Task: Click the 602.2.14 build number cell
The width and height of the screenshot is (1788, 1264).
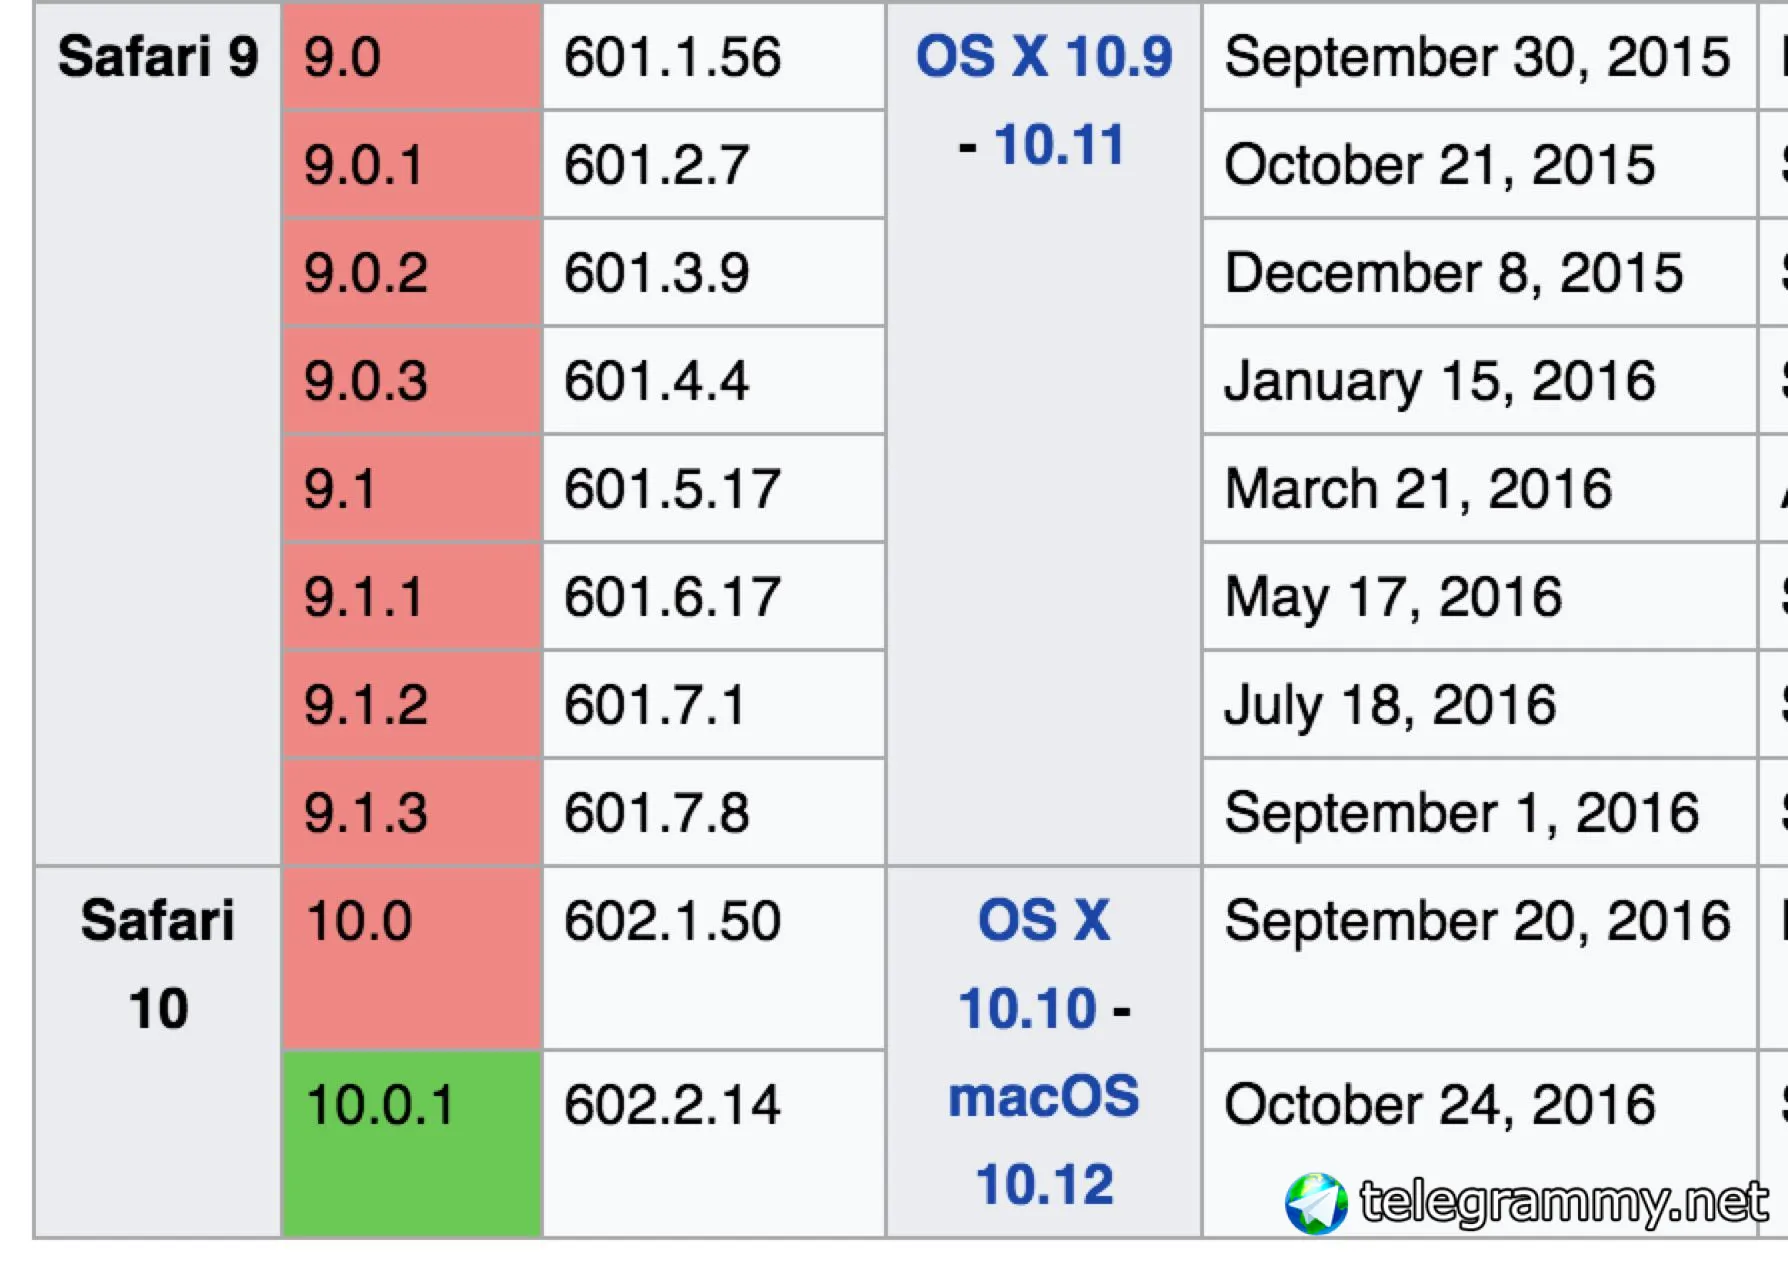Action: coord(672,1105)
